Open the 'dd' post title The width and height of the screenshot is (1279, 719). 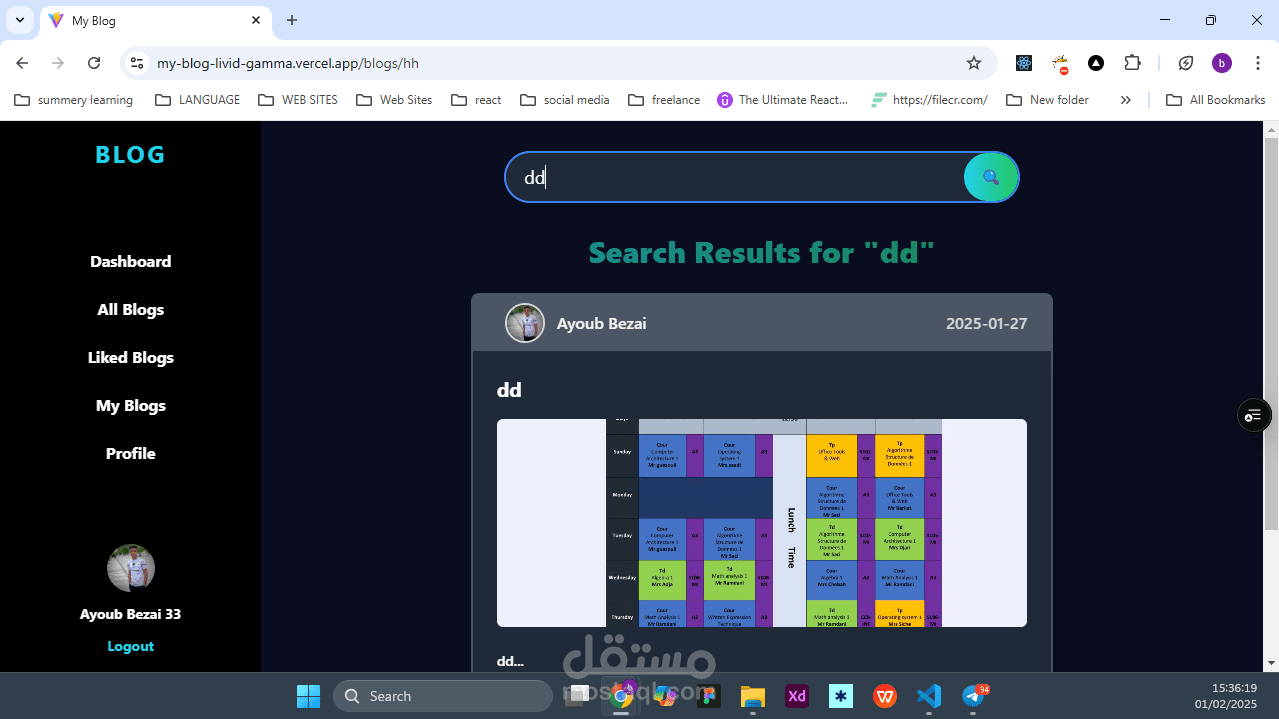509,390
